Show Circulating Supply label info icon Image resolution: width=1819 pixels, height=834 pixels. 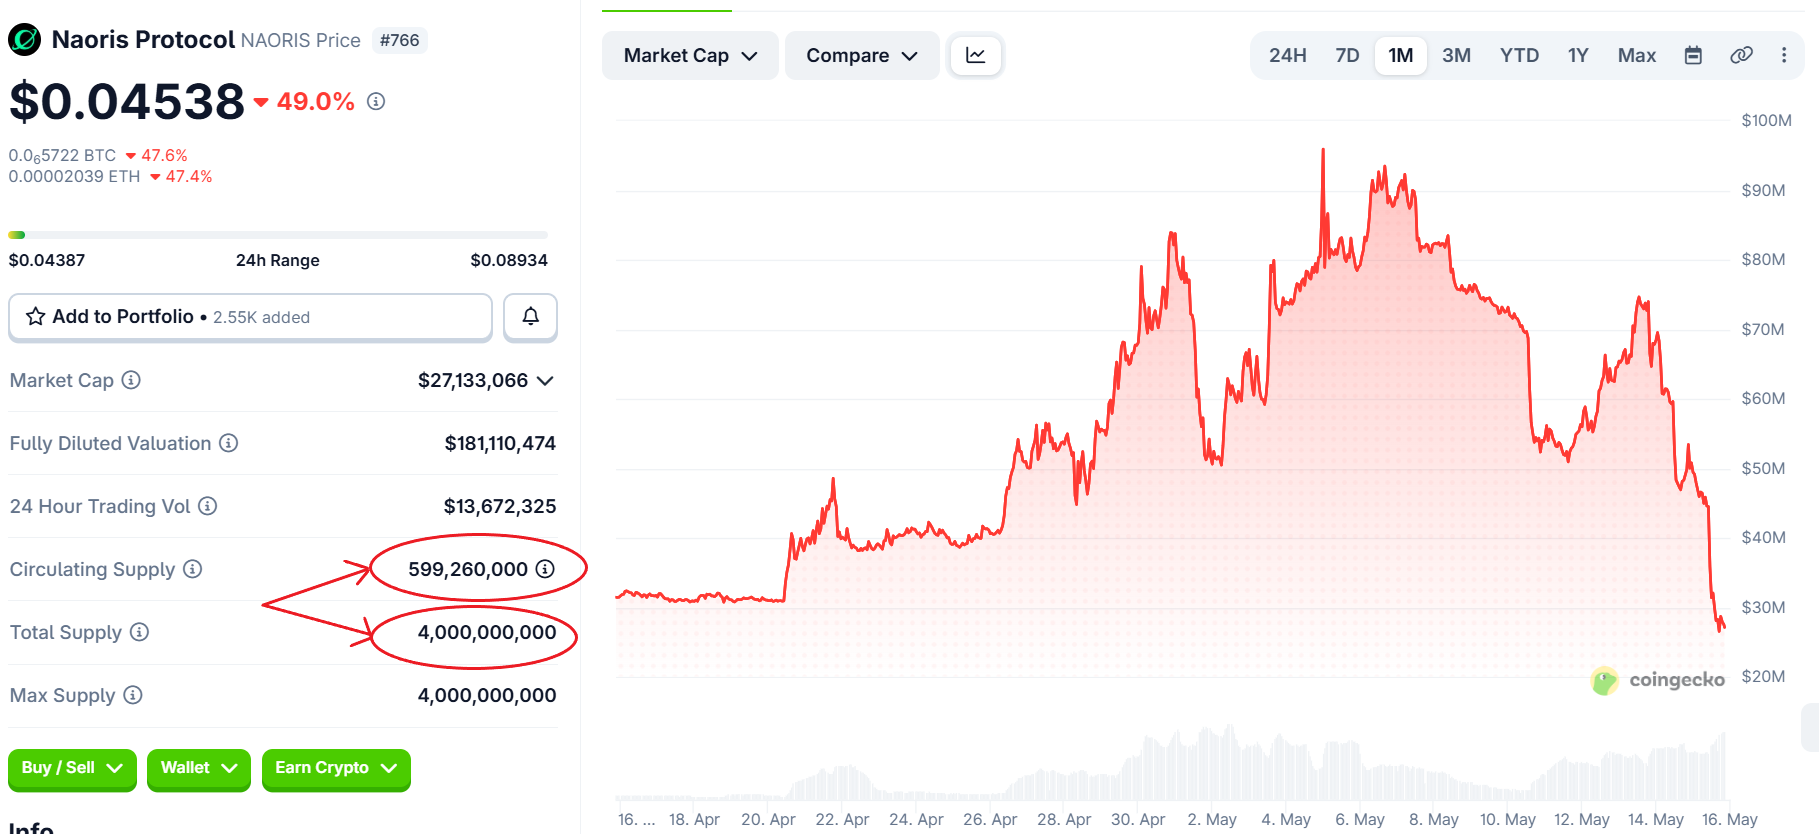(193, 569)
